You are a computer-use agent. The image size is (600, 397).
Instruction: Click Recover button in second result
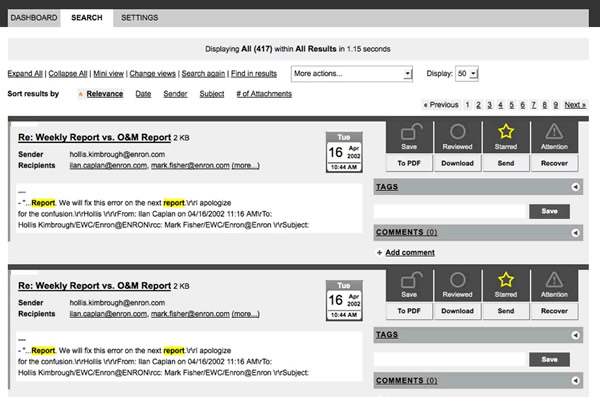click(554, 311)
